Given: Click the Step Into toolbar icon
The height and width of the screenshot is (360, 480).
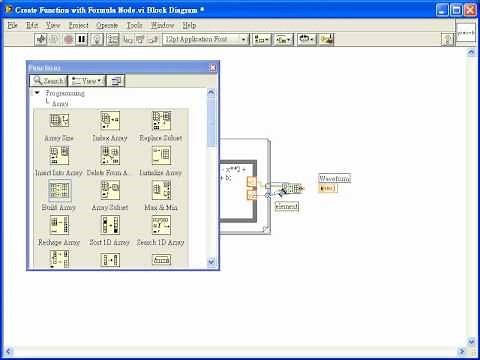Looking at the screenshot, I should tap(128, 40).
